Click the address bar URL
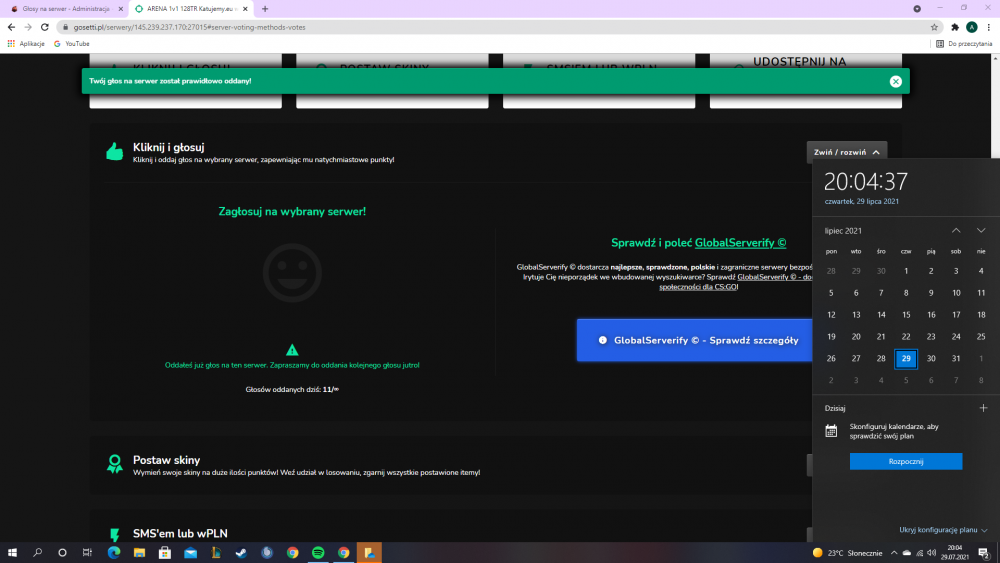 click(x=189, y=27)
